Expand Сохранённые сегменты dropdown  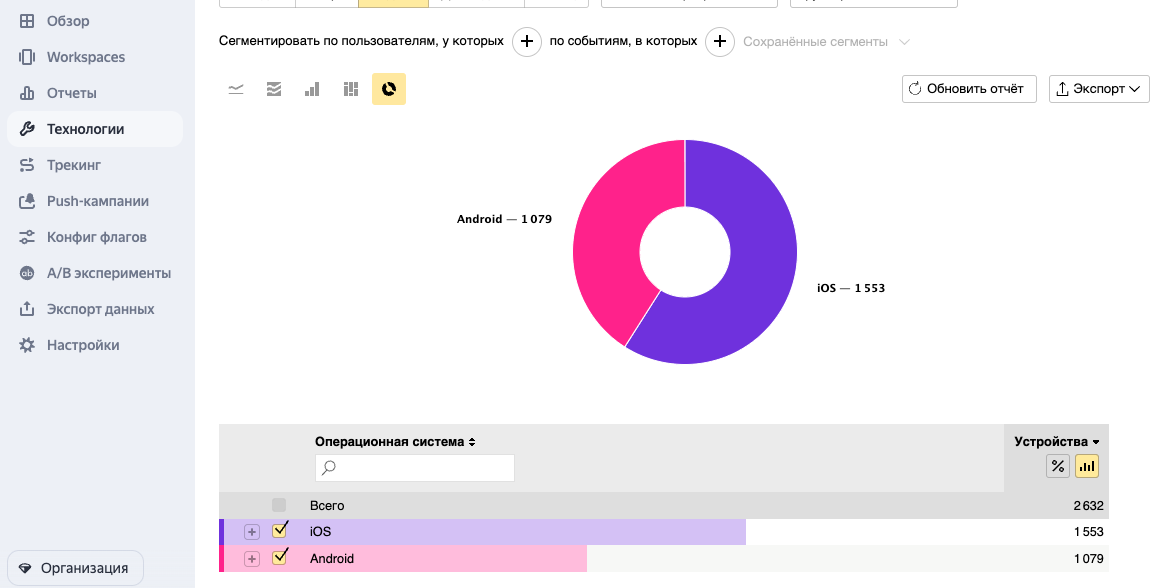tap(826, 42)
